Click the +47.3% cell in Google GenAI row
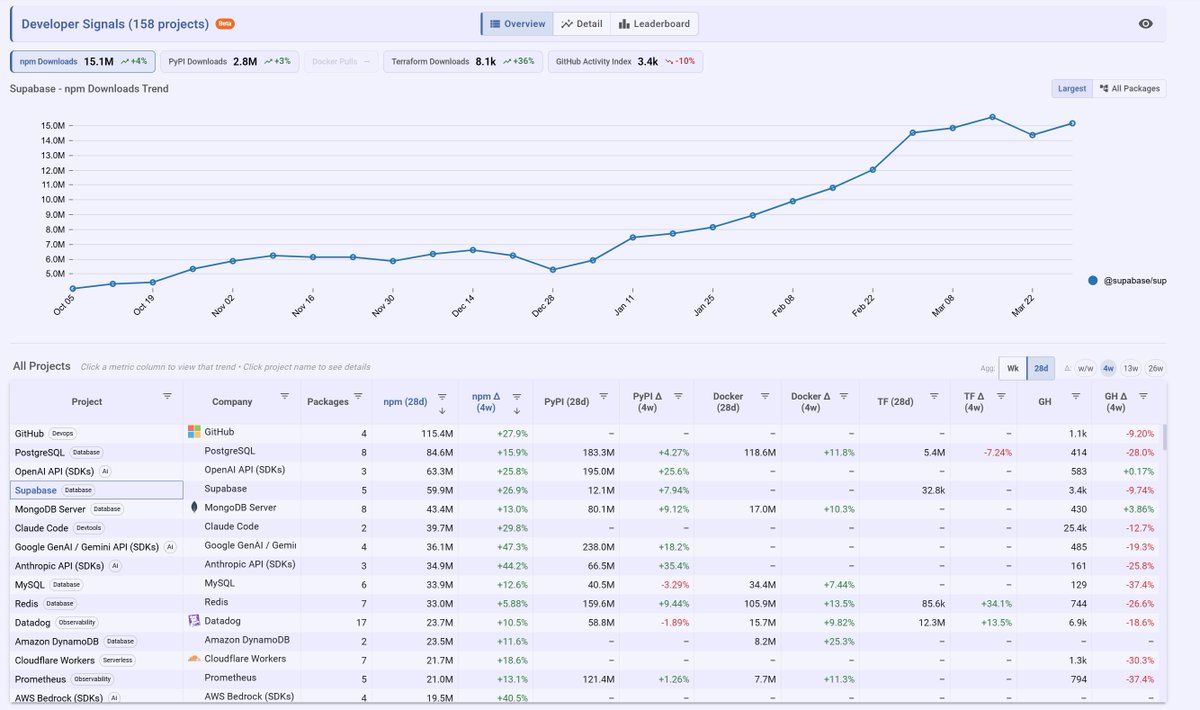Image resolution: width=1200 pixels, height=710 pixels. pyautogui.click(x=510, y=547)
